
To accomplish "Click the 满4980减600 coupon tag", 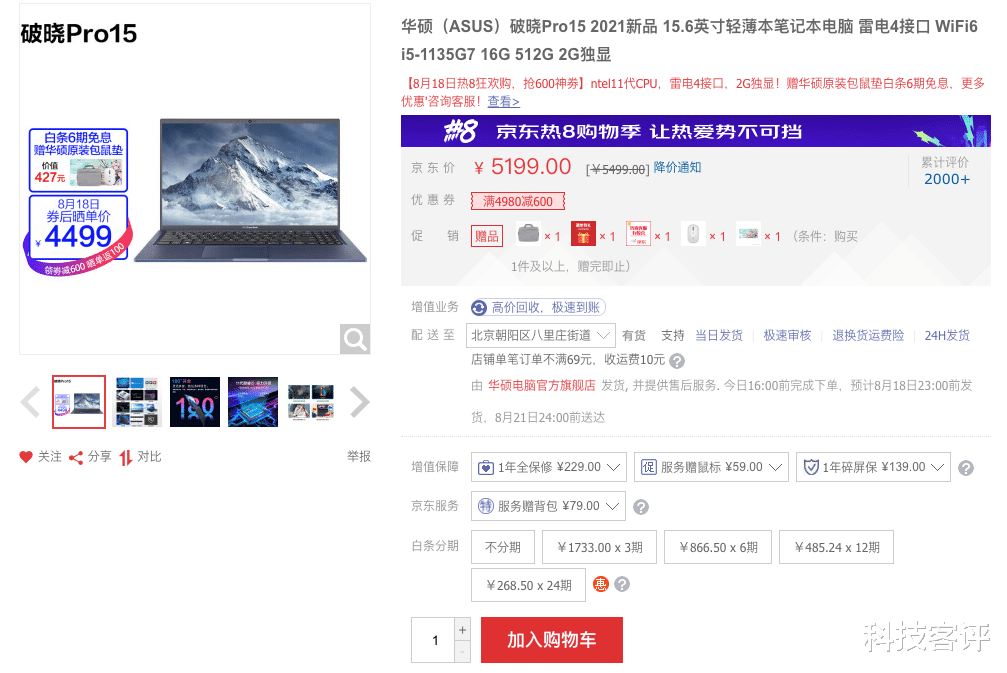I will click(518, 201).
